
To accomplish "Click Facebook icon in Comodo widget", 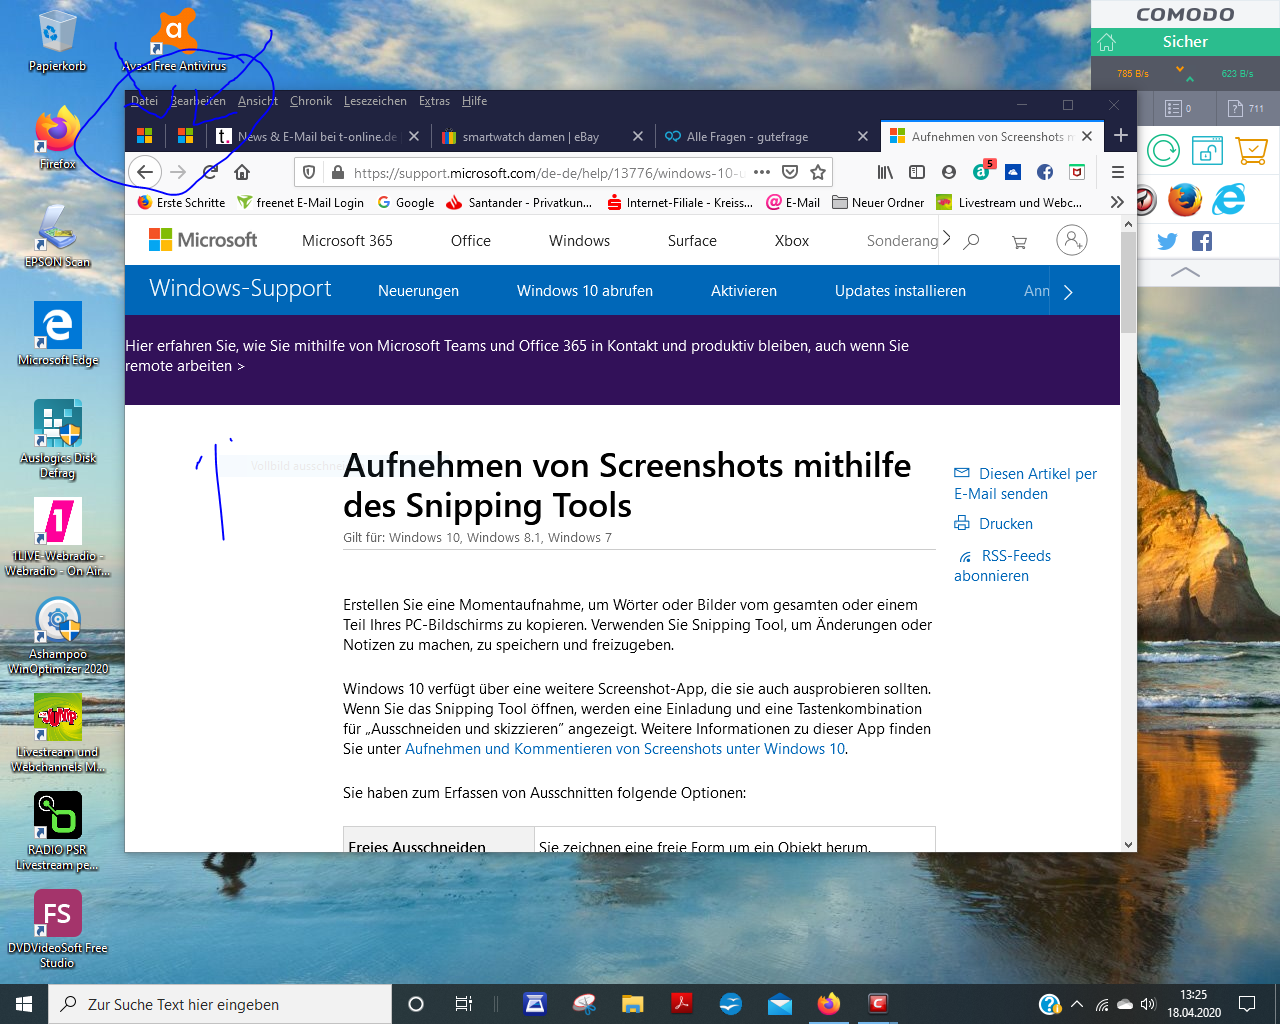I will tap(1202, 241).
